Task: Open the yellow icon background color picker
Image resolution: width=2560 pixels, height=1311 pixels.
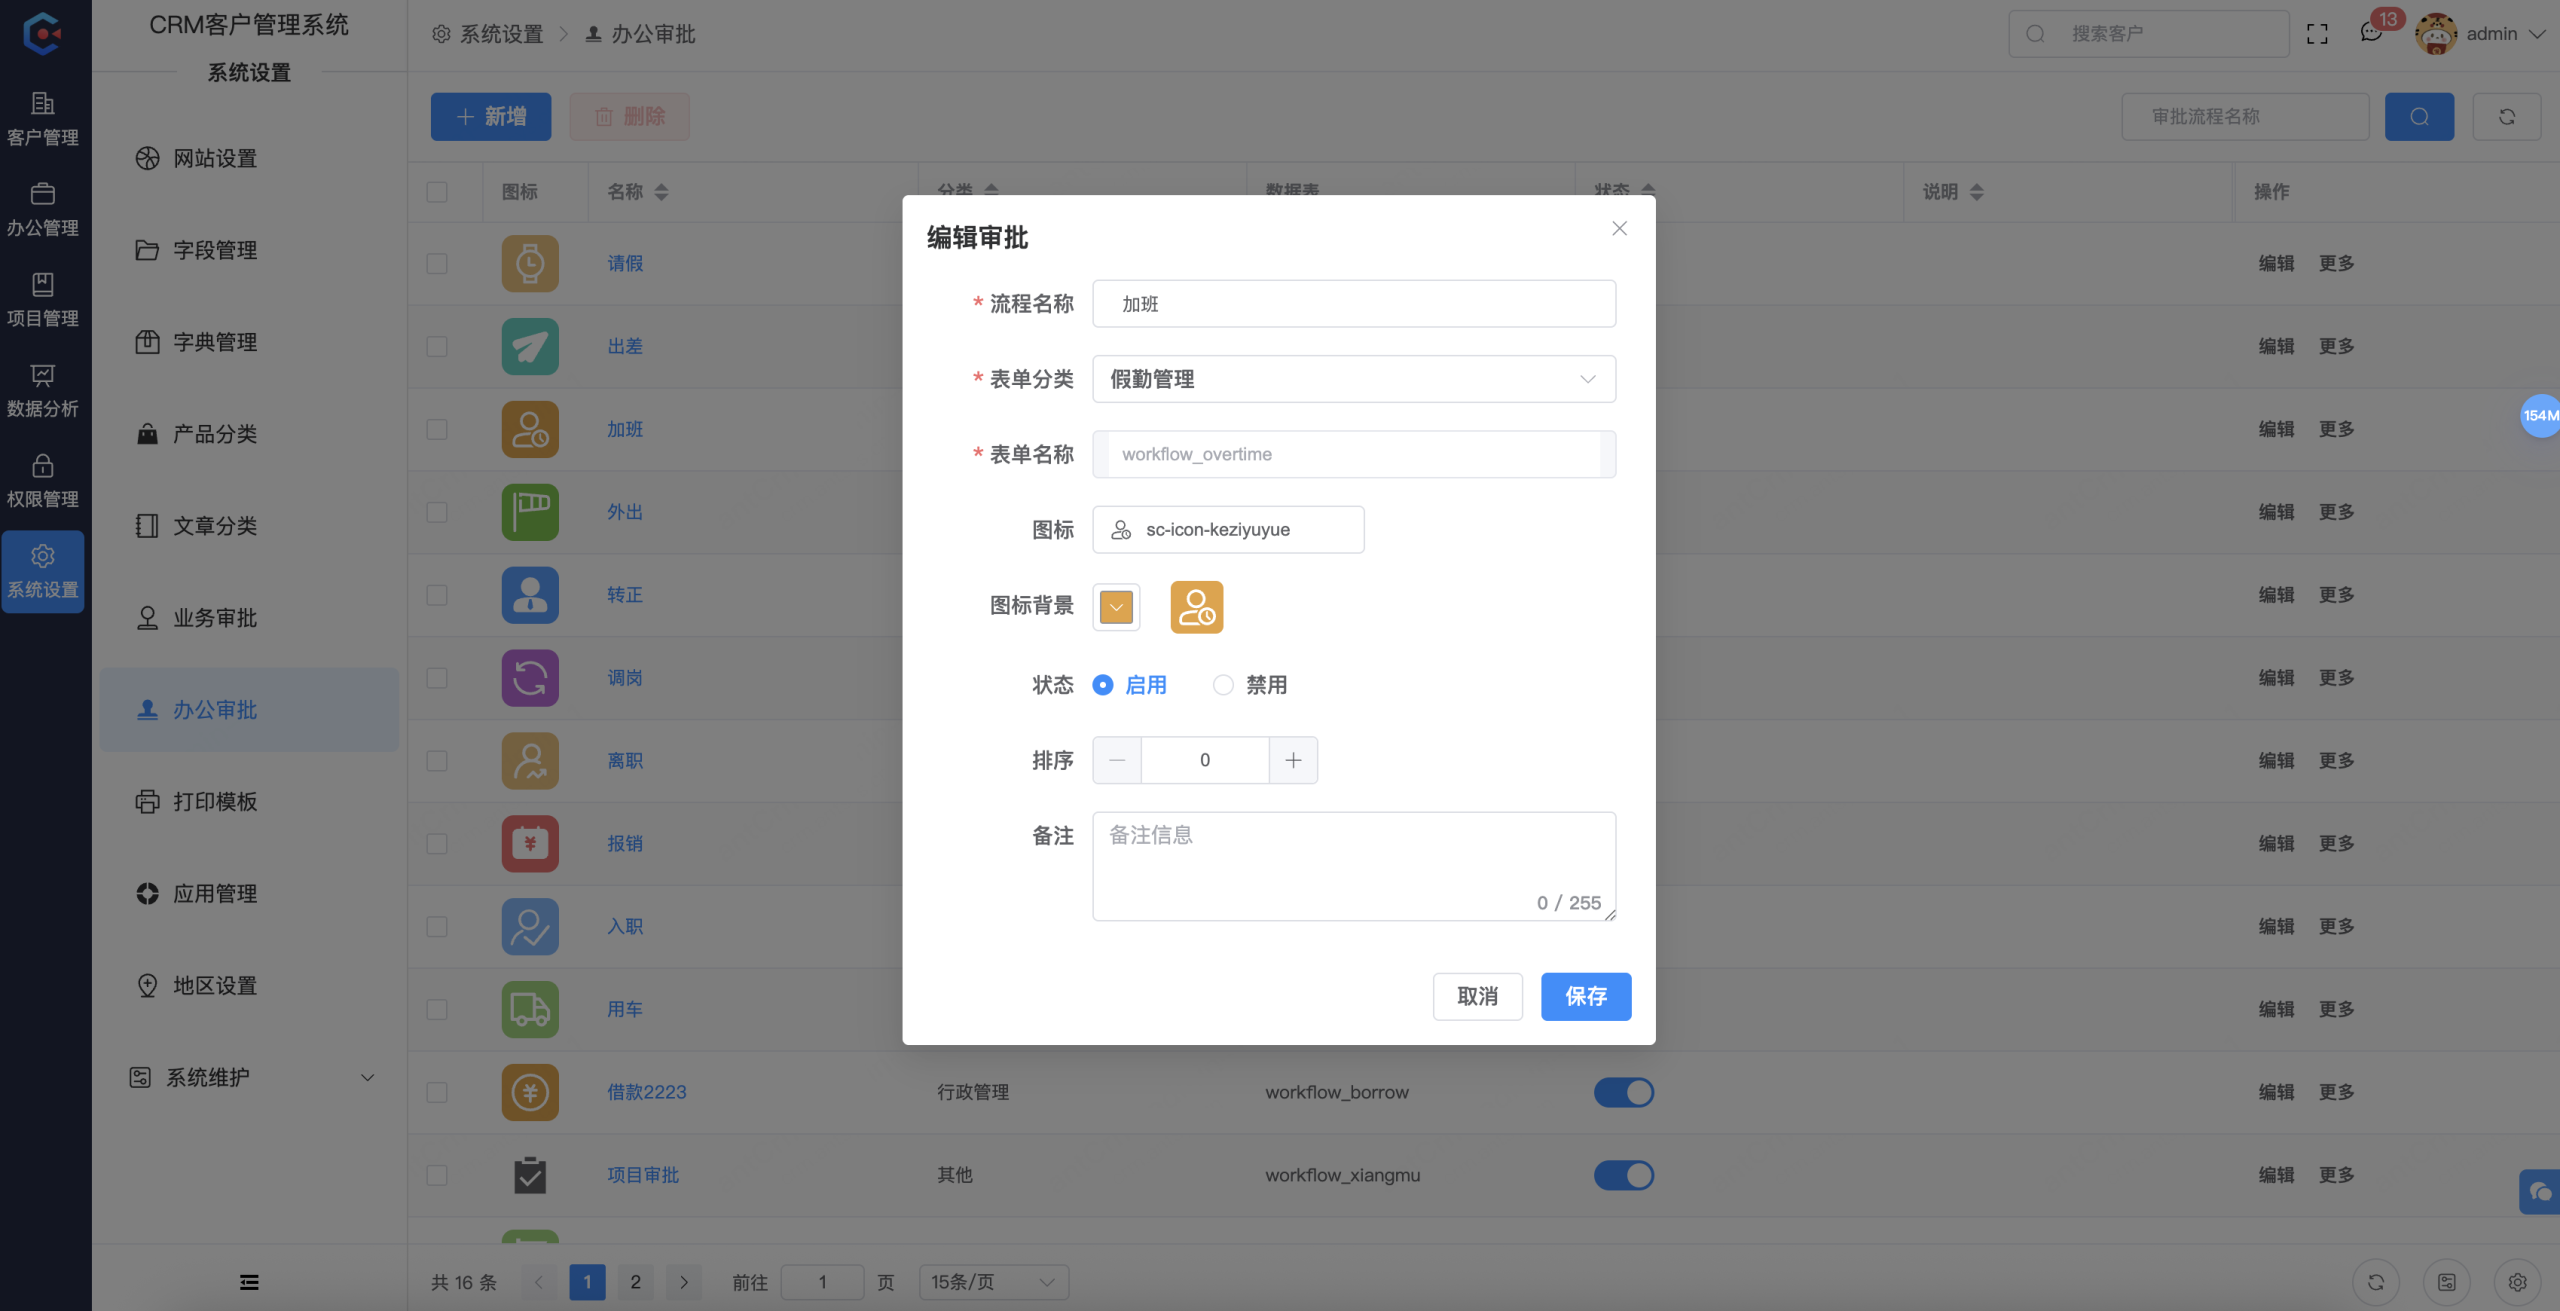Action: coord(1115,606)
